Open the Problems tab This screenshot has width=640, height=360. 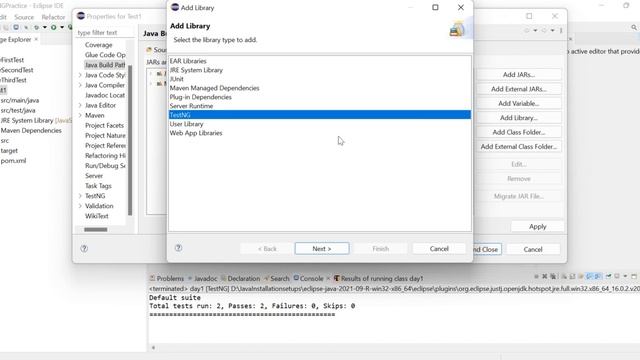point(167,278)
